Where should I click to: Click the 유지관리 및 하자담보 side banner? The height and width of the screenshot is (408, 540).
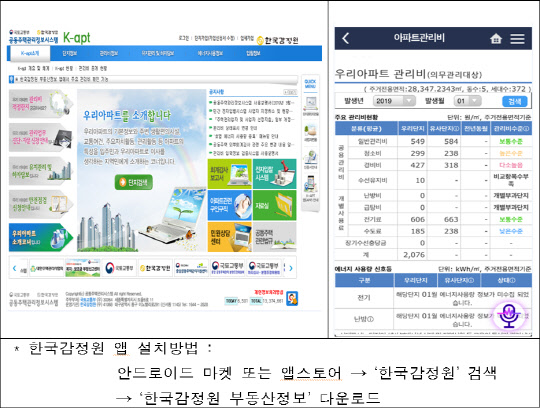[x=41, y=170]
